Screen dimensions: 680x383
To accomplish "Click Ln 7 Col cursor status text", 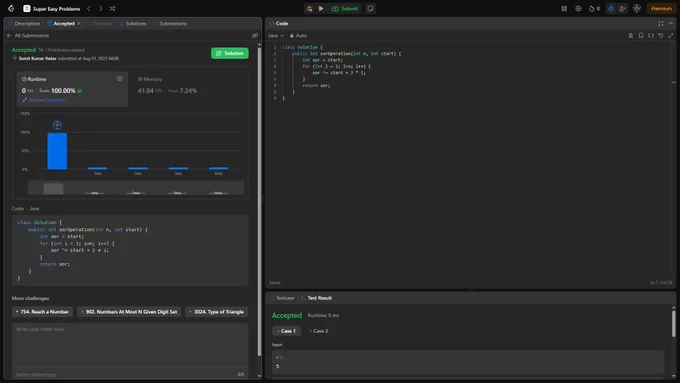I will click(x=661, y=282).
